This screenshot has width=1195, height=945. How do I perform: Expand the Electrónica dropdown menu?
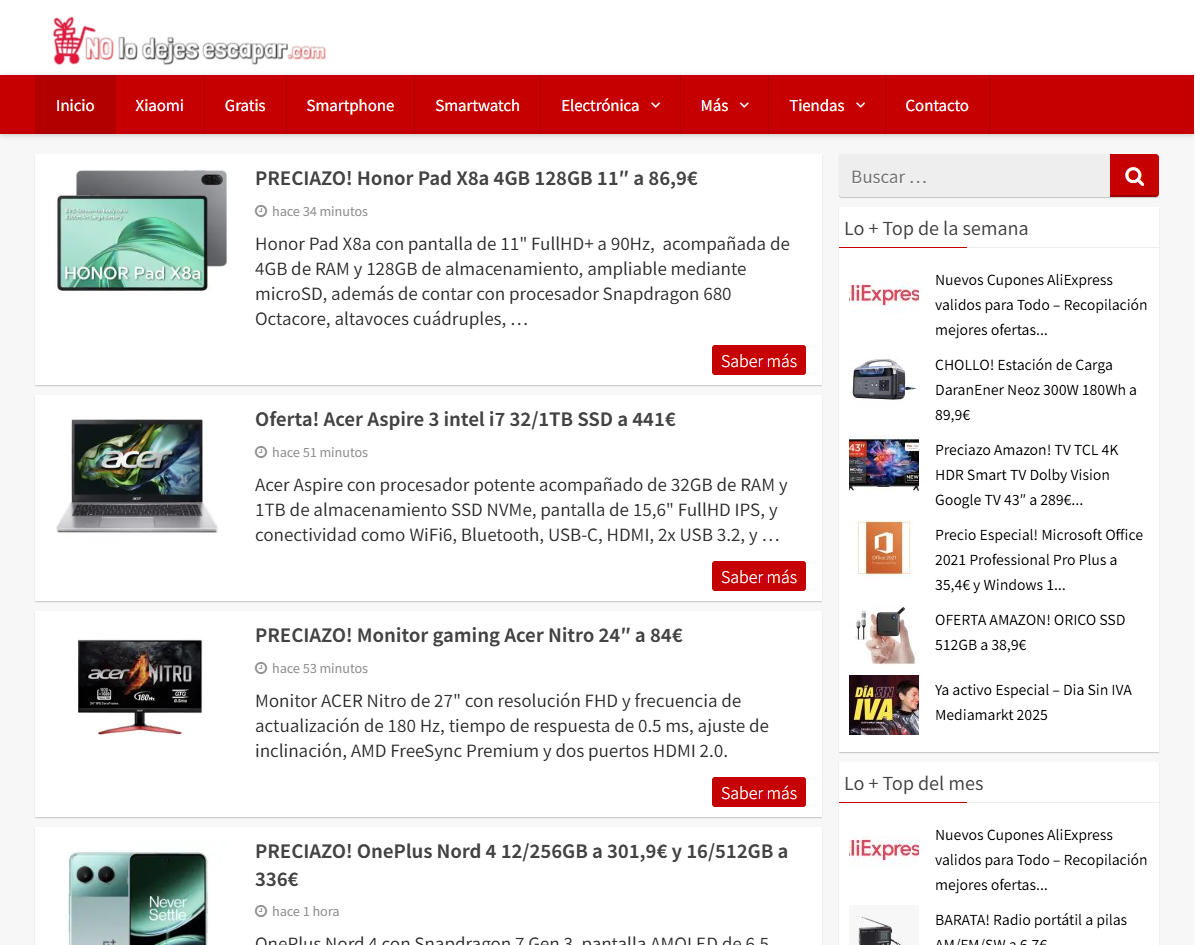click(x=610, y=105)
